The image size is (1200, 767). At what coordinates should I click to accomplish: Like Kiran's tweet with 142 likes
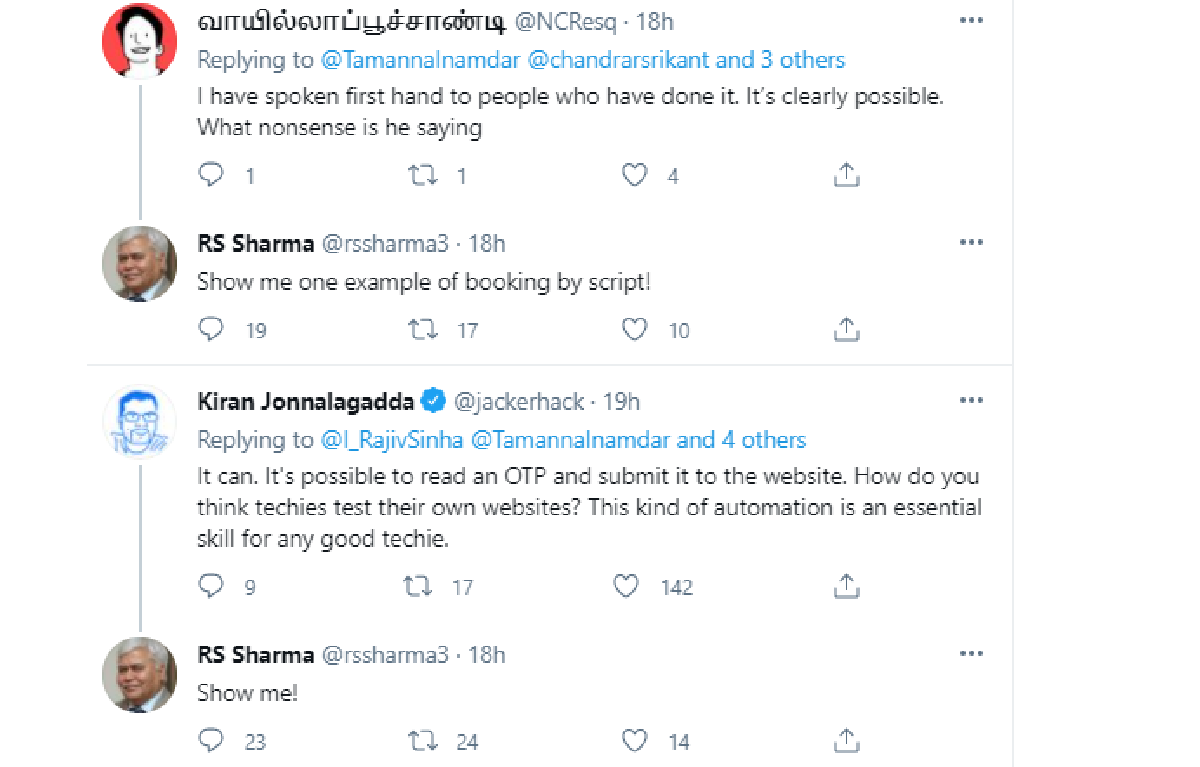[626, 586]
